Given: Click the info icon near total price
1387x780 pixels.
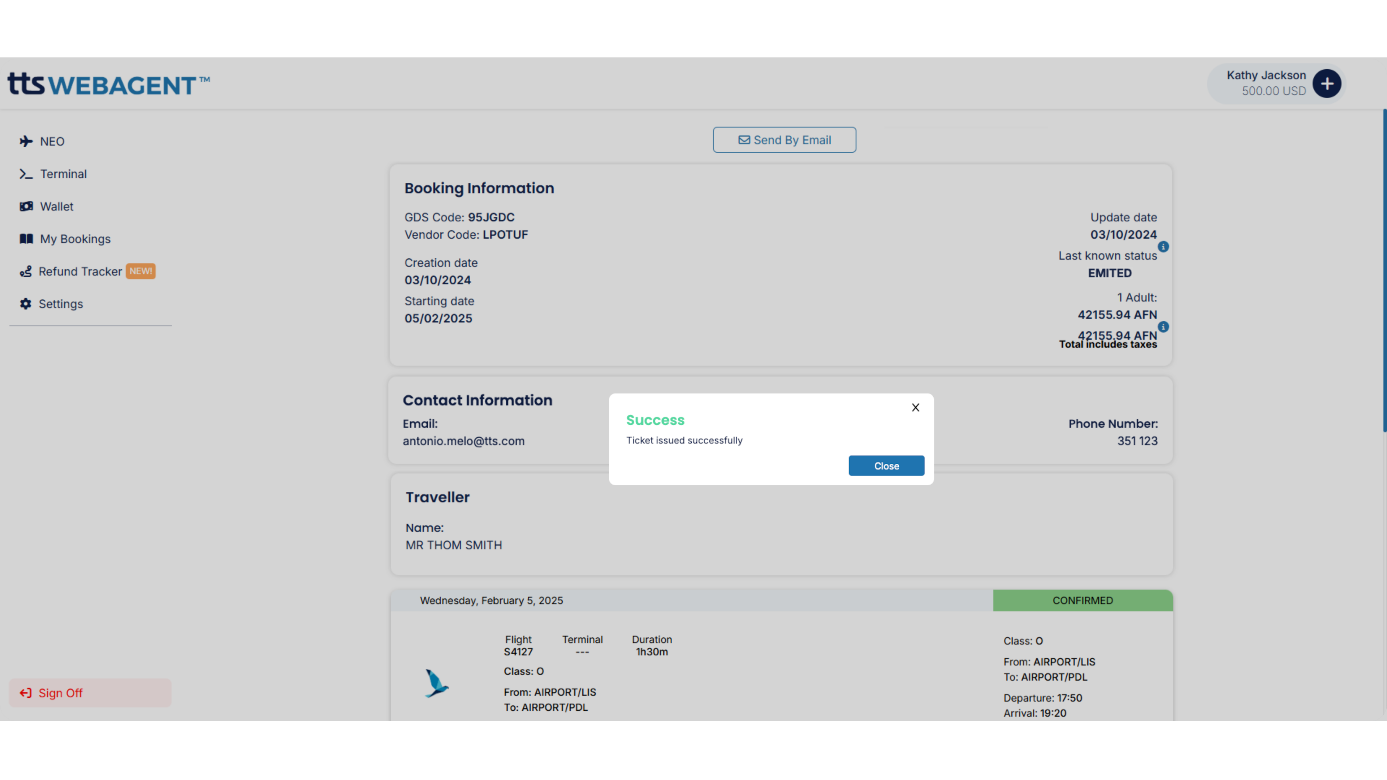Looking at the screenshot, I should coord(1163,327).
